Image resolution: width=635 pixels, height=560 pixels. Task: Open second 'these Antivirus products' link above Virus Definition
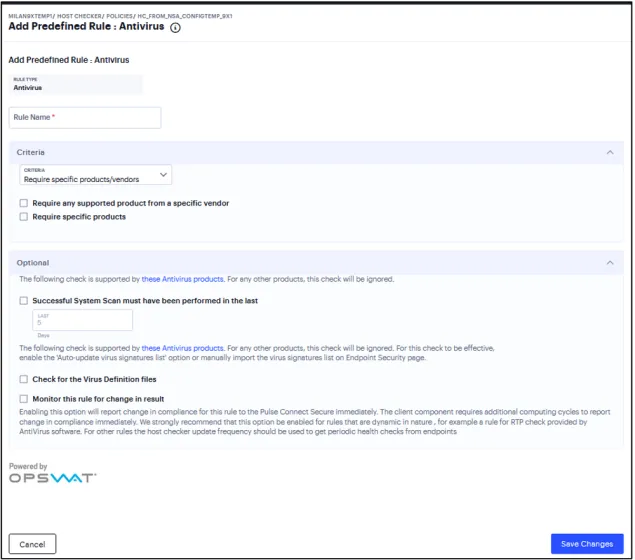click(x=182, y=348)
